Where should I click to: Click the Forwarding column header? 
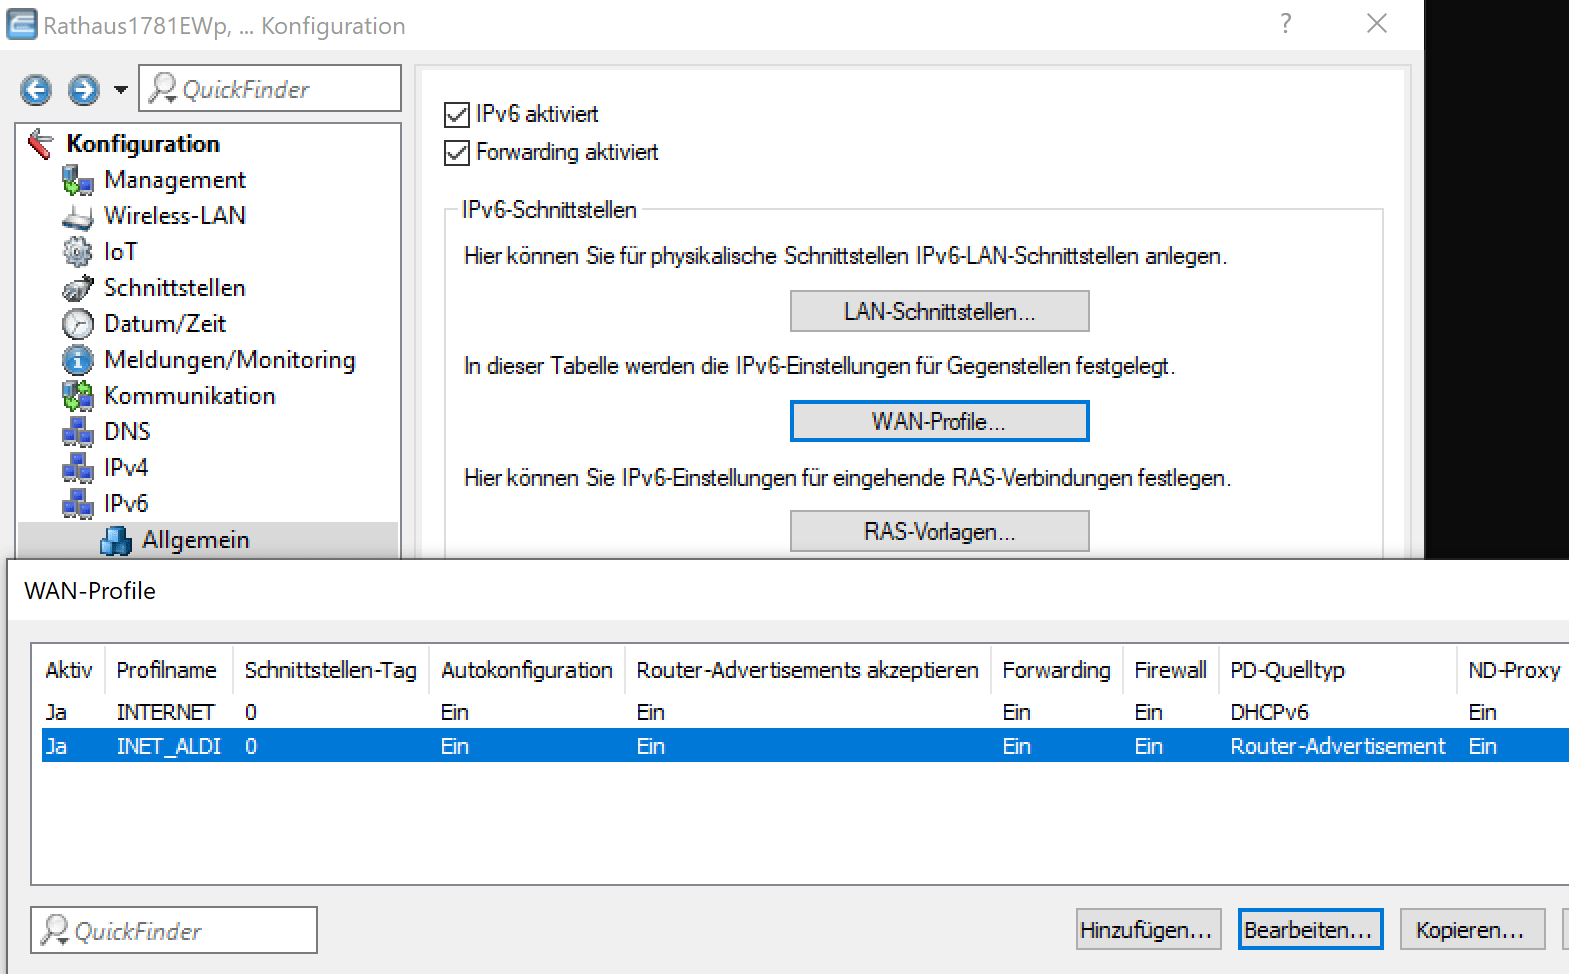[1057, 670]
